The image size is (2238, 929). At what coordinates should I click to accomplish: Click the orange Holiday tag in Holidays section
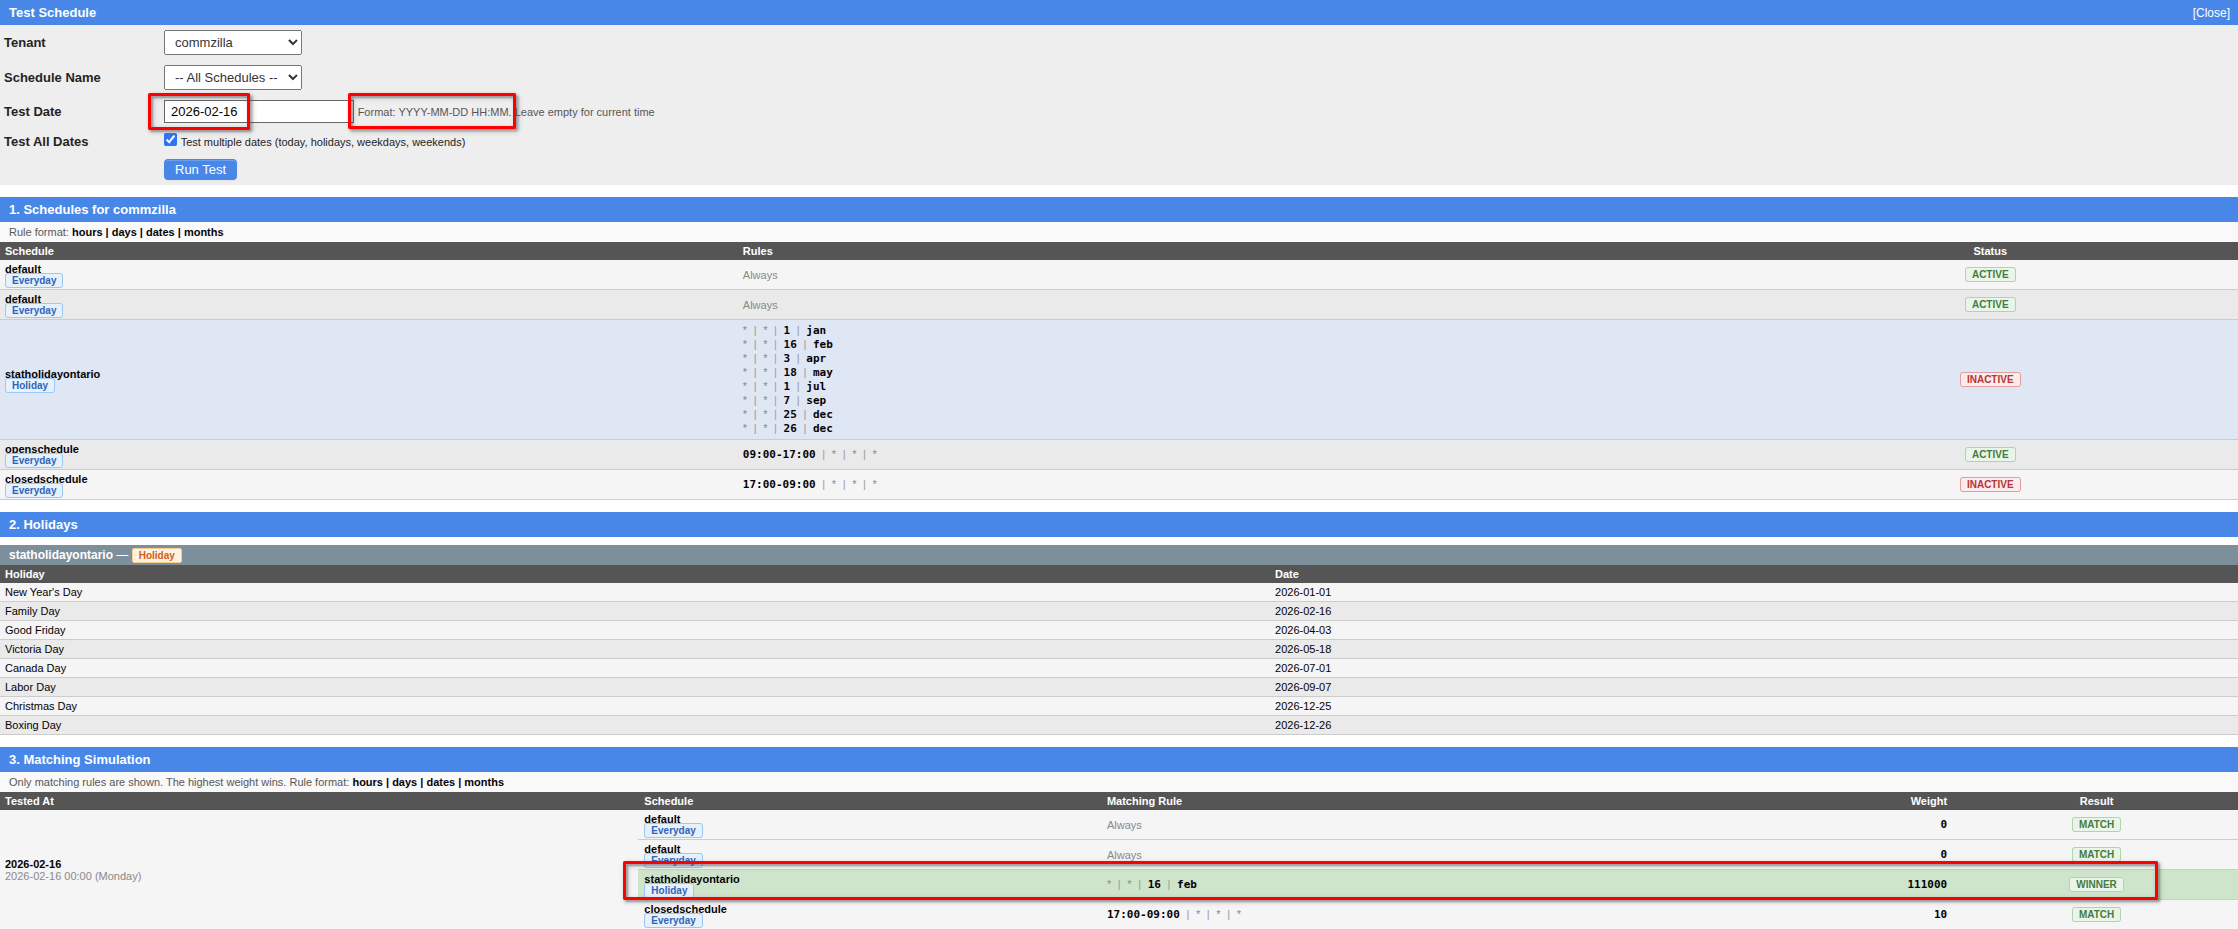(156, 556)
